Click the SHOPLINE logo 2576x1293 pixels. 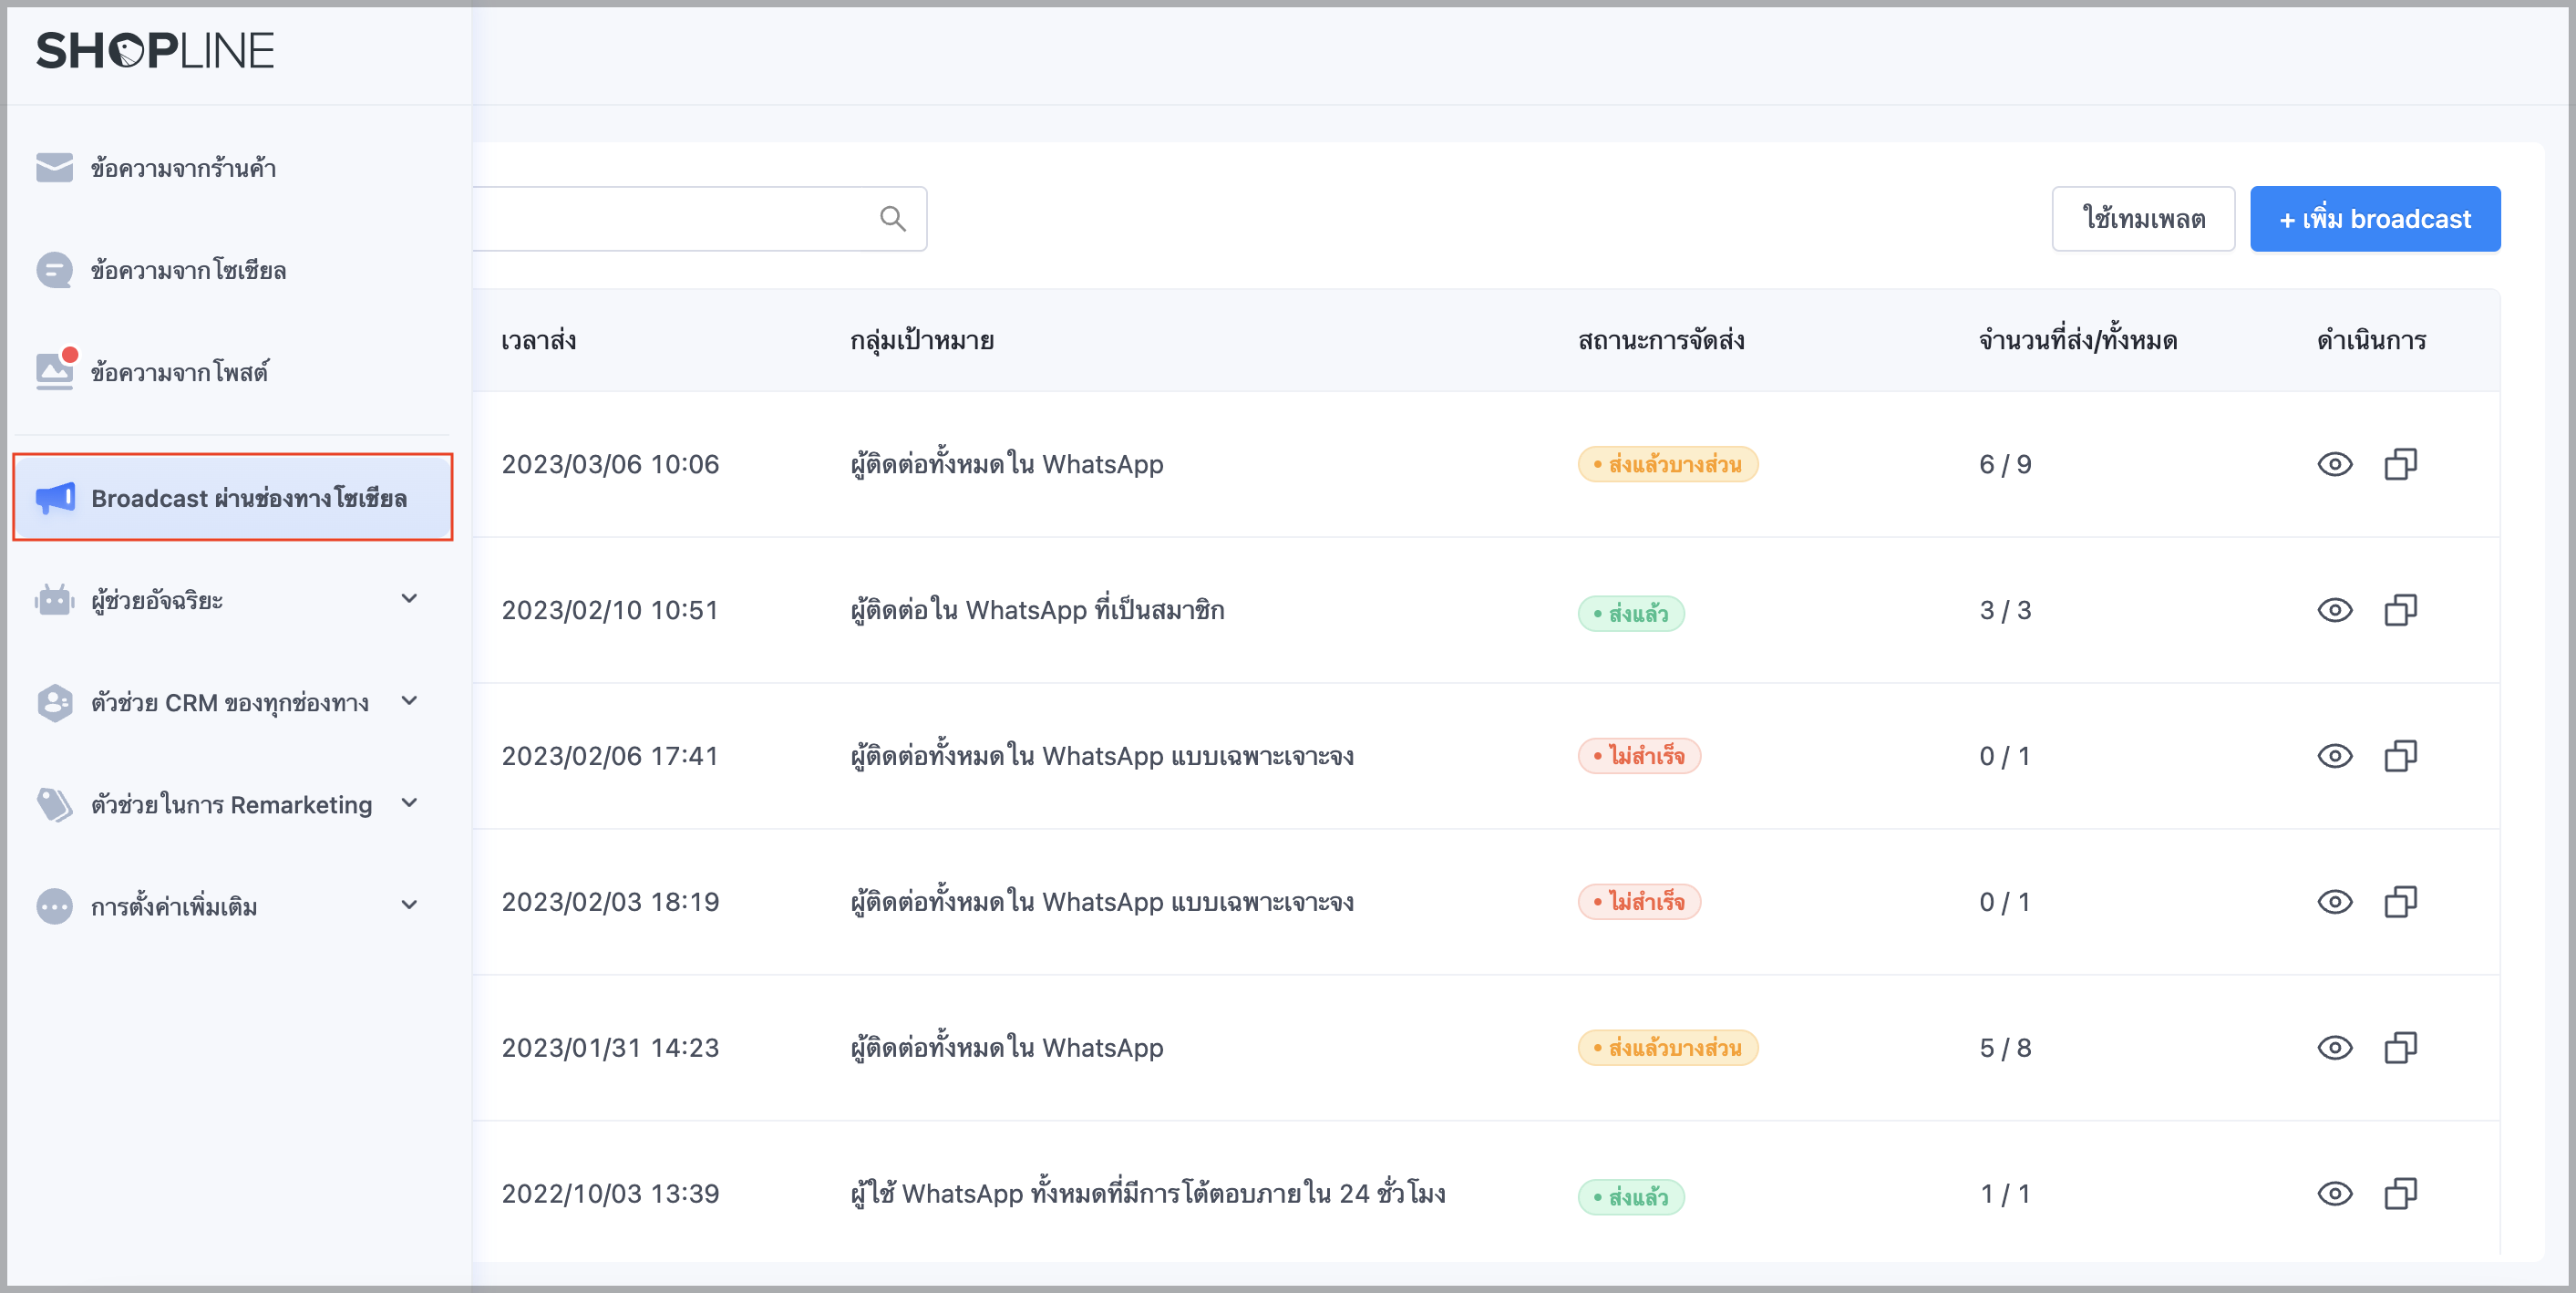[155, 50]
